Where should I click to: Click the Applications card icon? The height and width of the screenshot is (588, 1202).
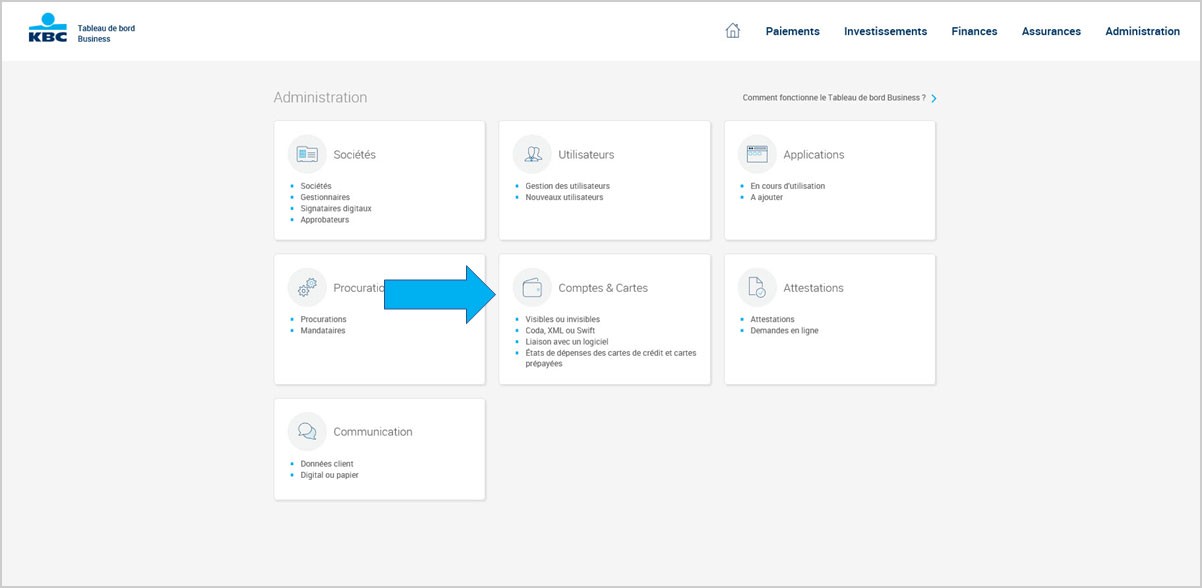tap(757, 154)
